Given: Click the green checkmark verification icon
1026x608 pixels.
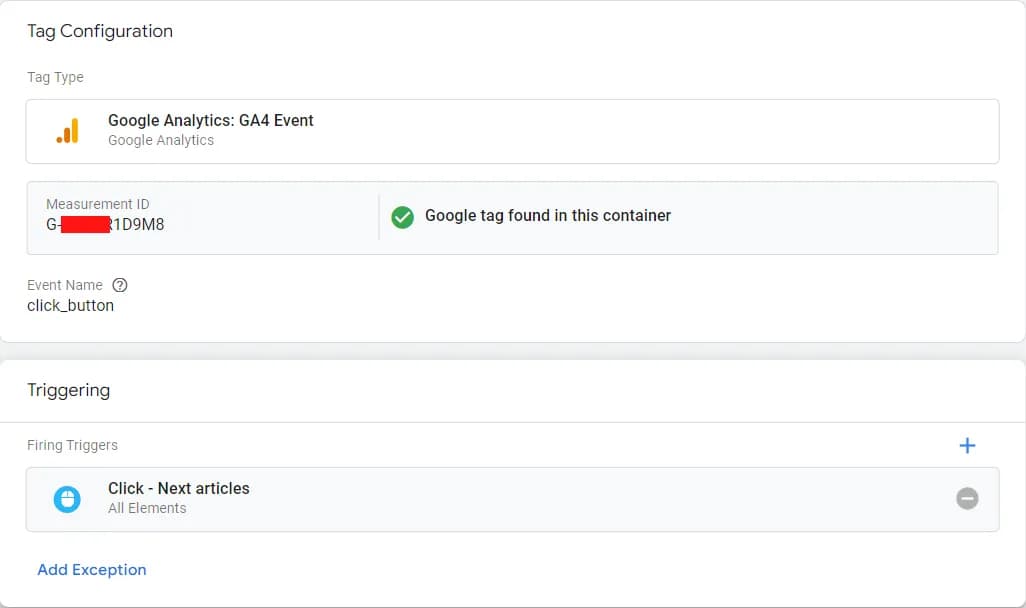Looking at the screenshot, I should click(402, 216).
